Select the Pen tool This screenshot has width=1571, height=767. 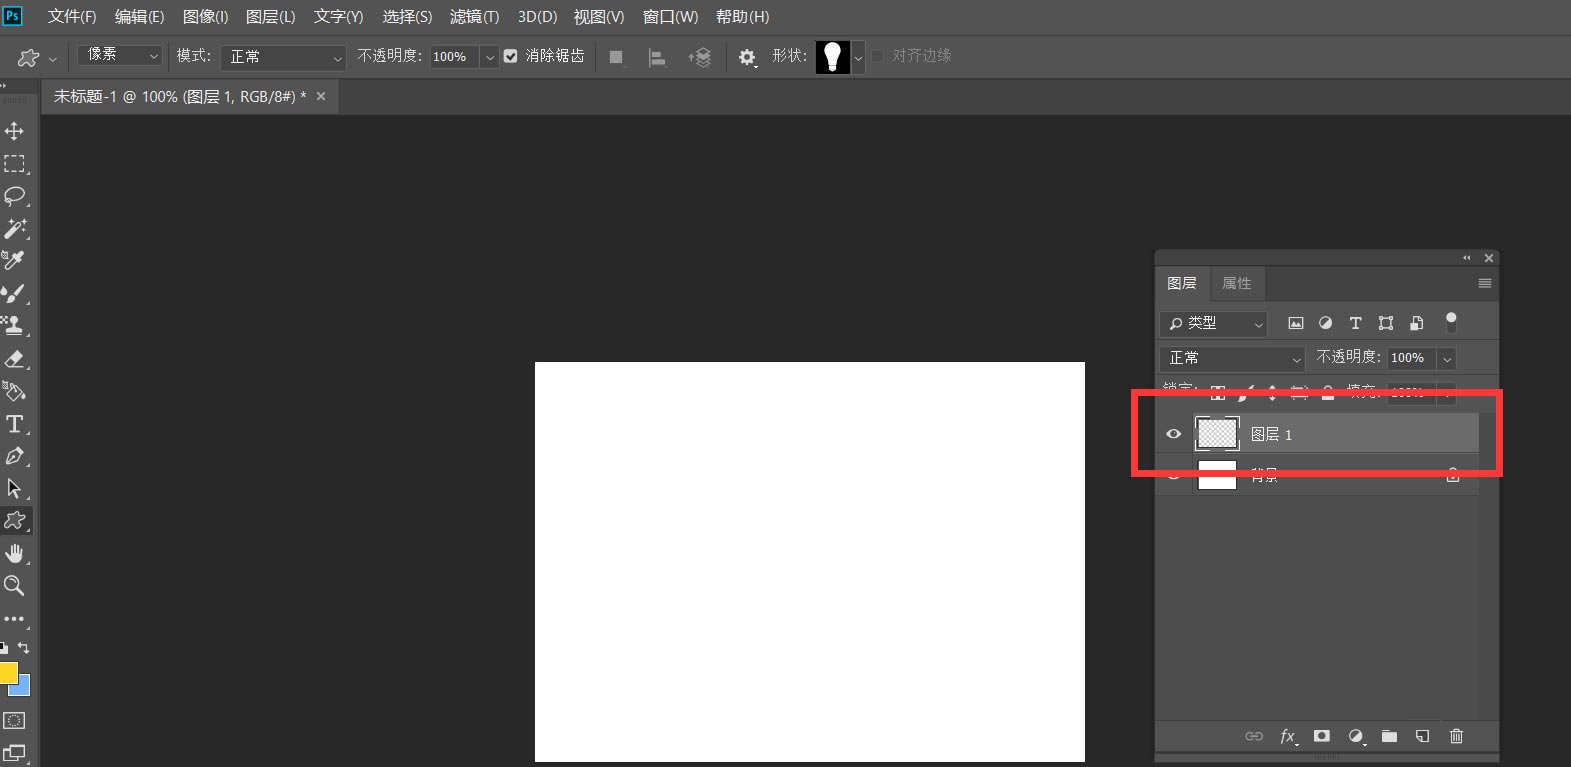[14, 456]
